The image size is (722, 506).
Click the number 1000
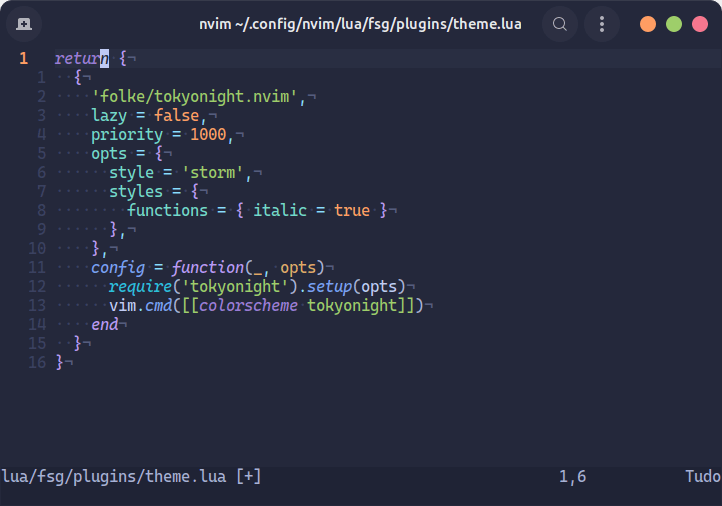click(x=208, y=134)
